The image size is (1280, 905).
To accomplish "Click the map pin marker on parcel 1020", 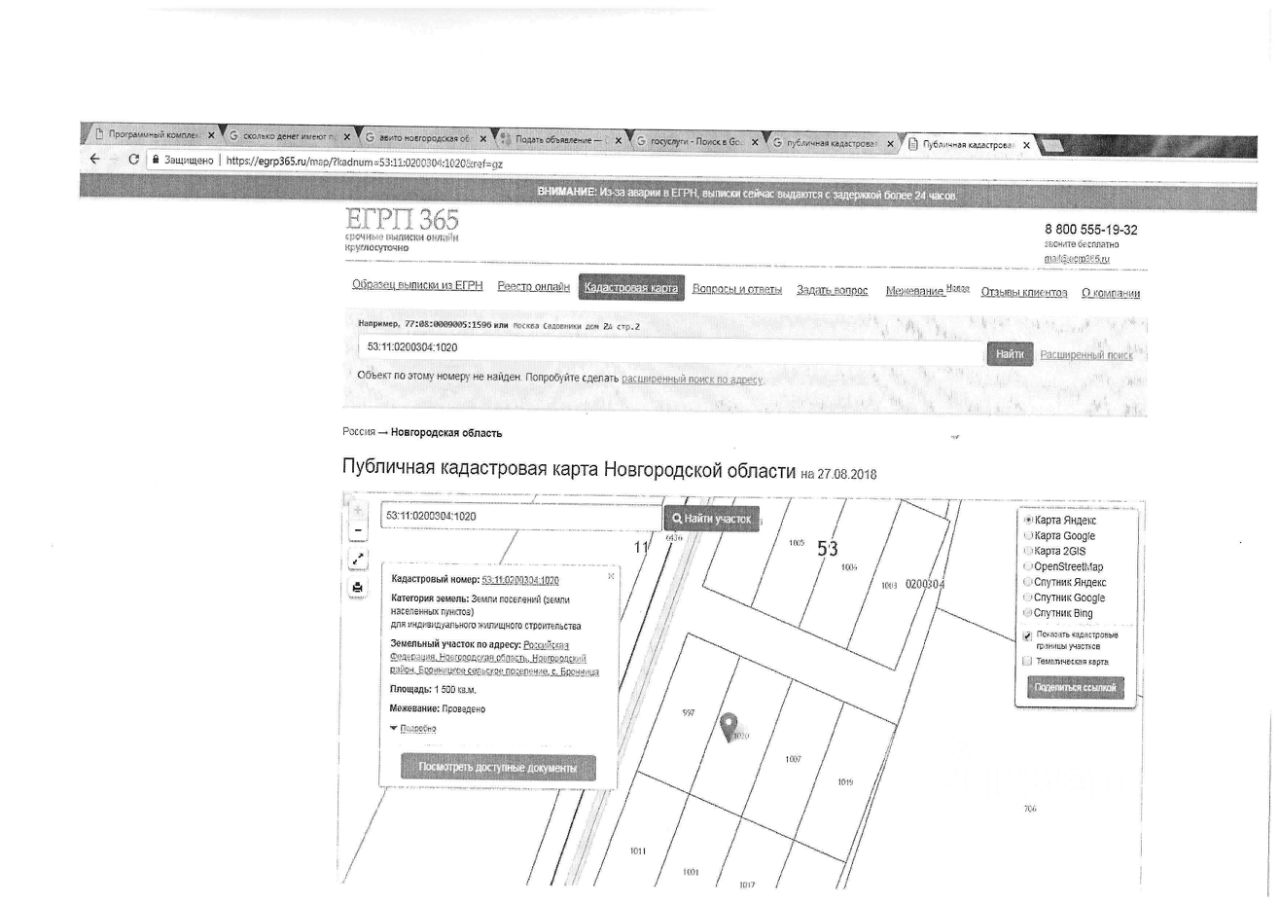I will [x=730, y=728].
